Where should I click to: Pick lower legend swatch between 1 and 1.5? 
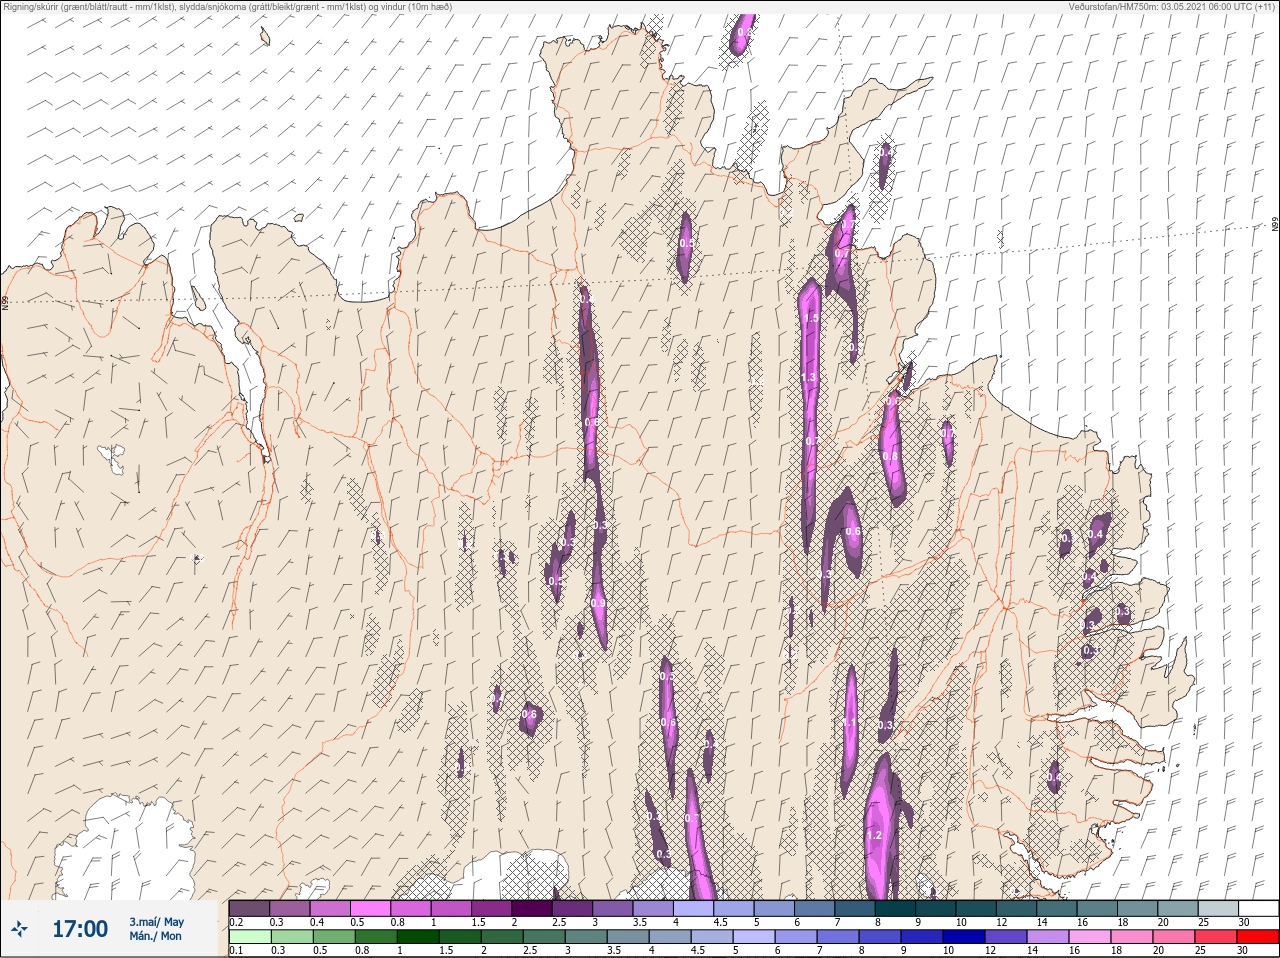tap(420, 937)
